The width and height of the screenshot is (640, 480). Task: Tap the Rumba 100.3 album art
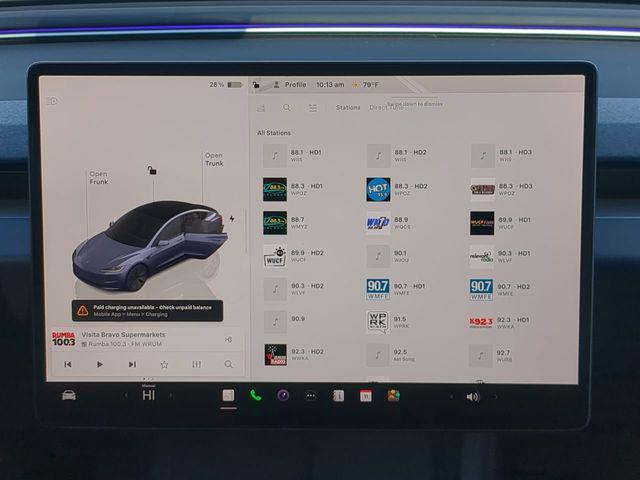point(63,339)
